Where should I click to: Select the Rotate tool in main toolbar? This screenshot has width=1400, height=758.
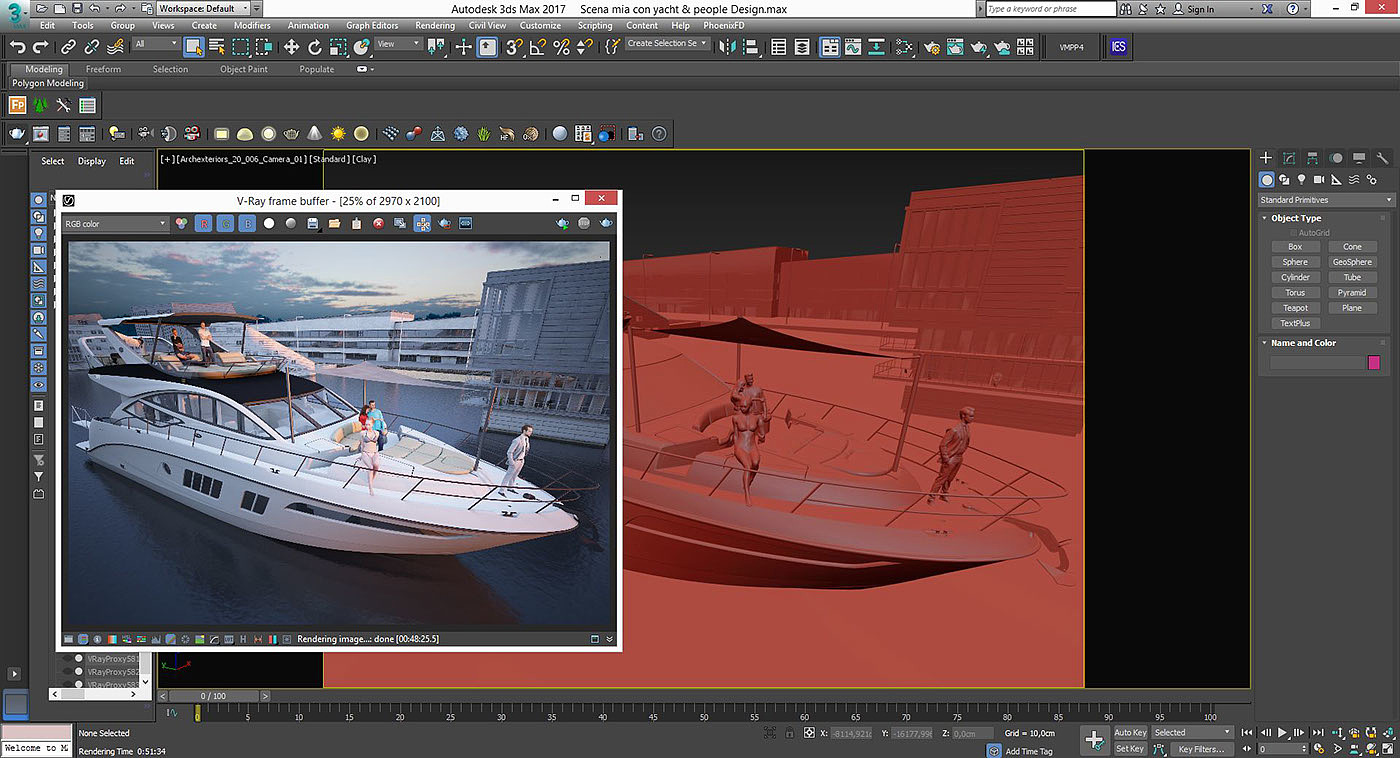(x=315, y=47)
